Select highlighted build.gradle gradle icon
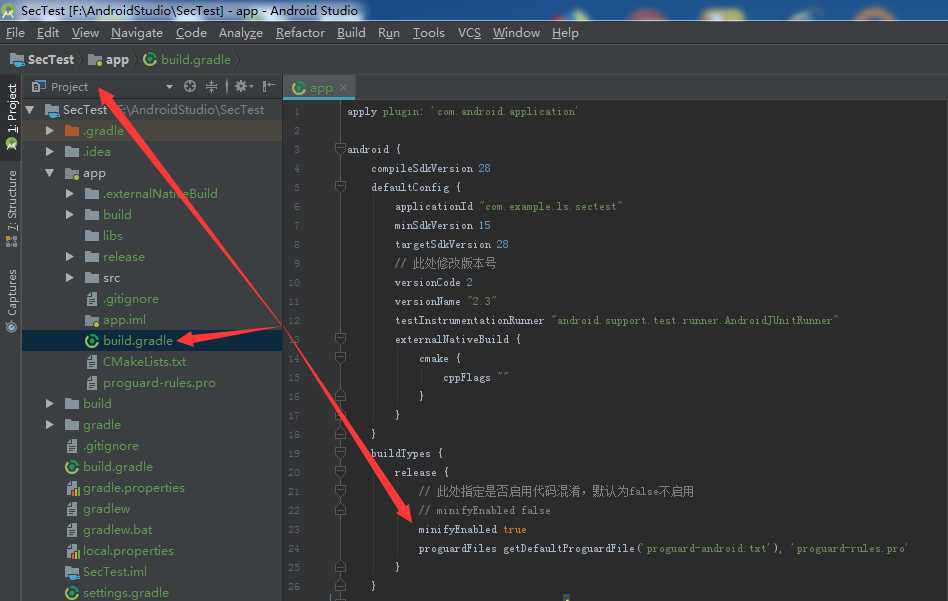Screen dimensions: 948x601 pyautogui.click(x=92, y=341)
